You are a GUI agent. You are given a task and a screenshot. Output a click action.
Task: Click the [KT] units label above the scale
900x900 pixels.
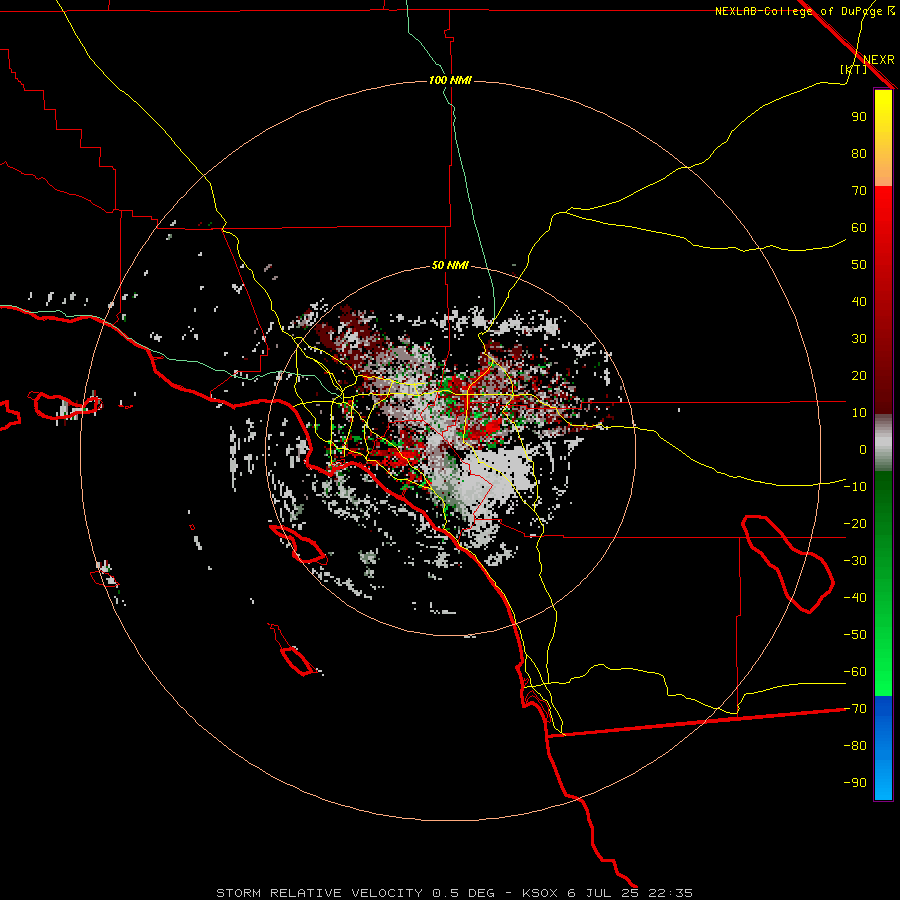[854, 69]
